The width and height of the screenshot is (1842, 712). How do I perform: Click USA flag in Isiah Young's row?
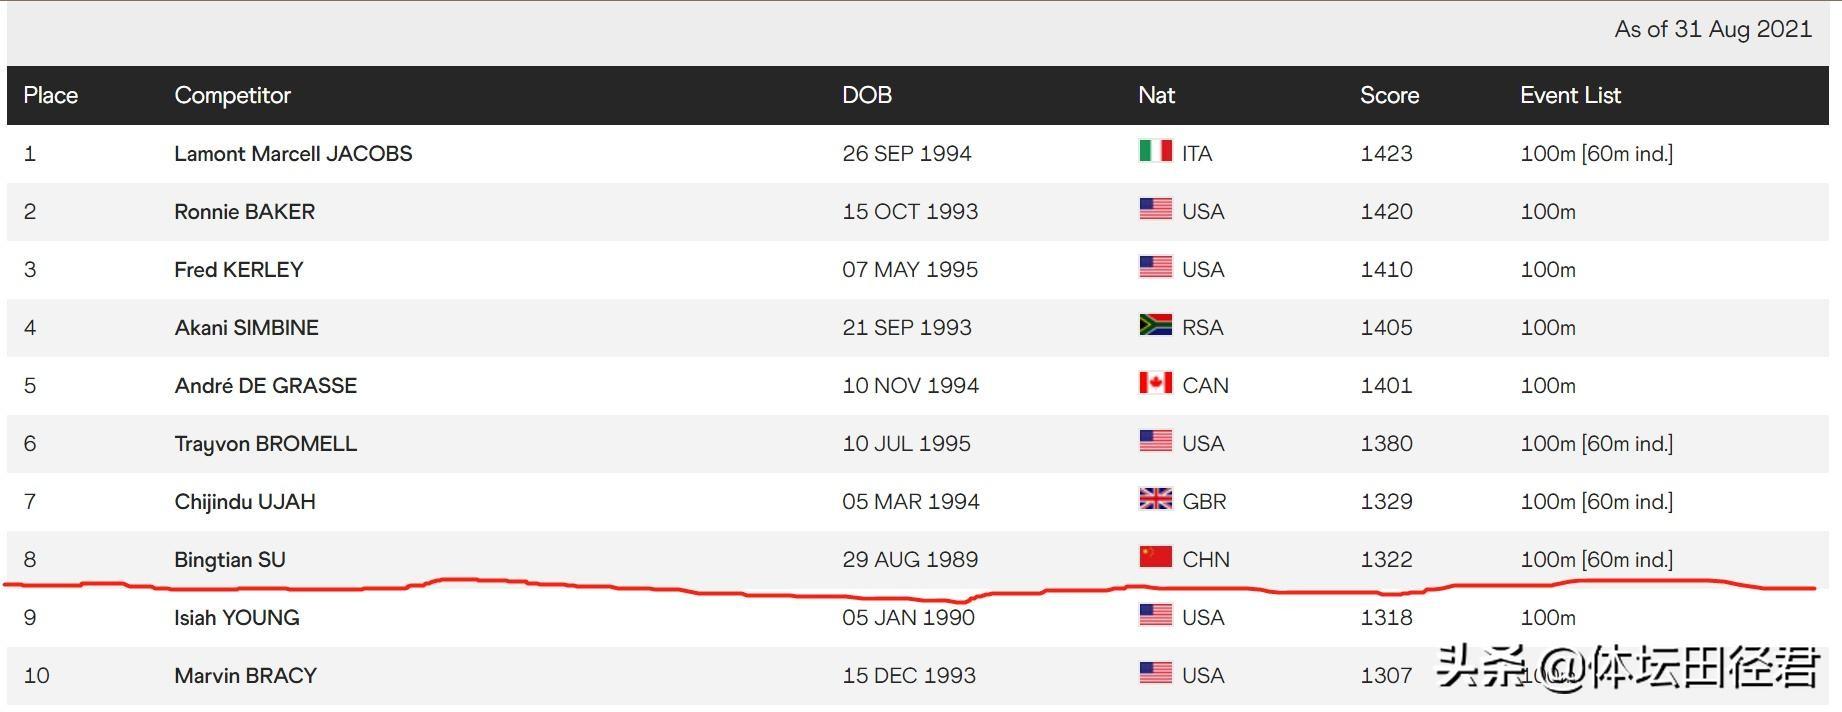(x=1155, y=615)
